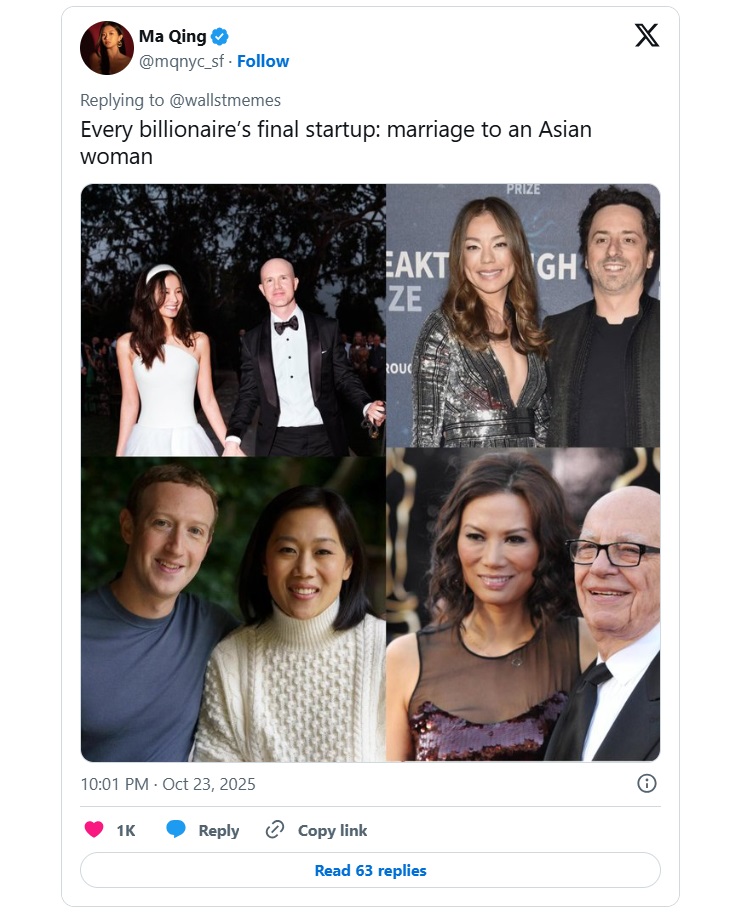The width and height of the screenshot is (750, 918).
Task: Click the blue reply speech bubble icon
Action: (x=176, y=830)
